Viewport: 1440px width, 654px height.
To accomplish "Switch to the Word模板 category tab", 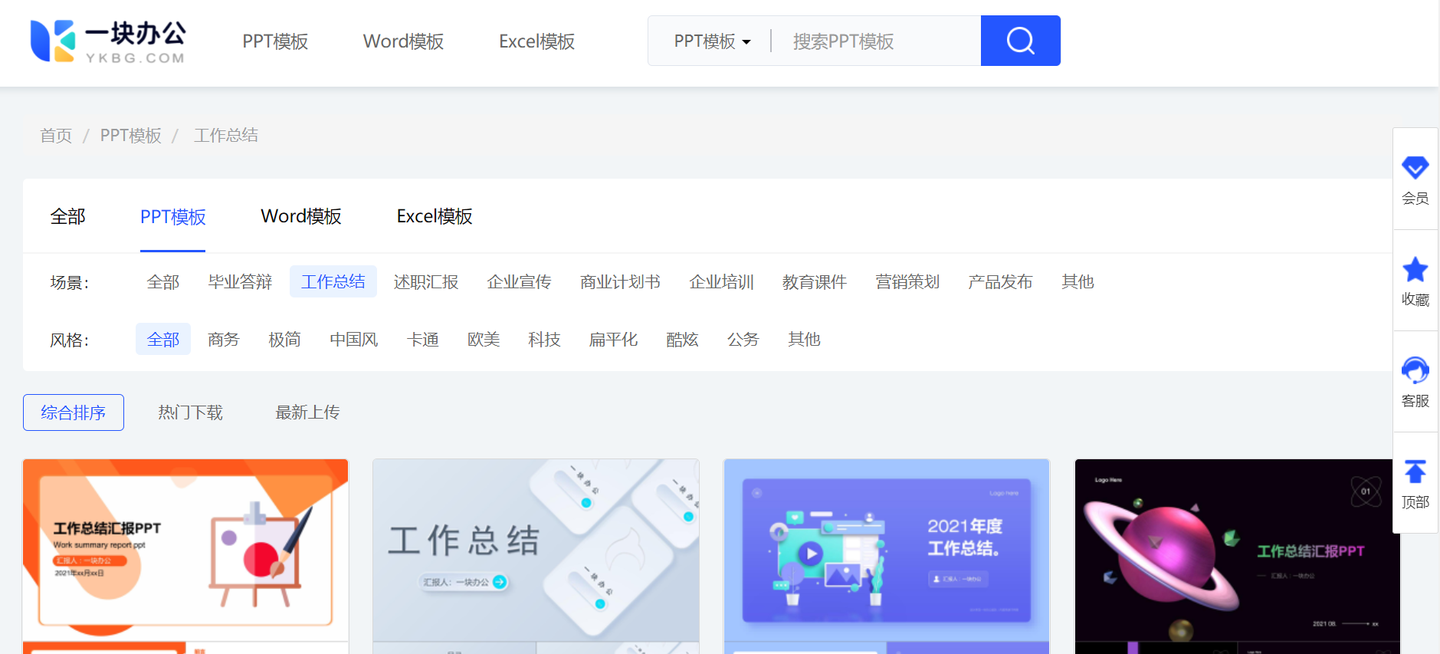I will click(x=301, y=216).
